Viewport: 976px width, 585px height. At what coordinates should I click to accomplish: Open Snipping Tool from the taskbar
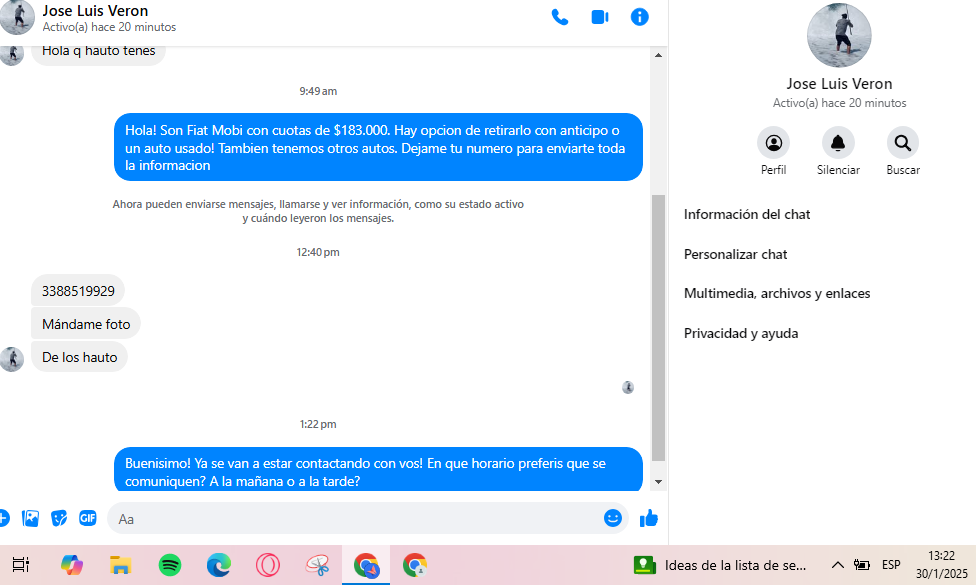[317, 565]
